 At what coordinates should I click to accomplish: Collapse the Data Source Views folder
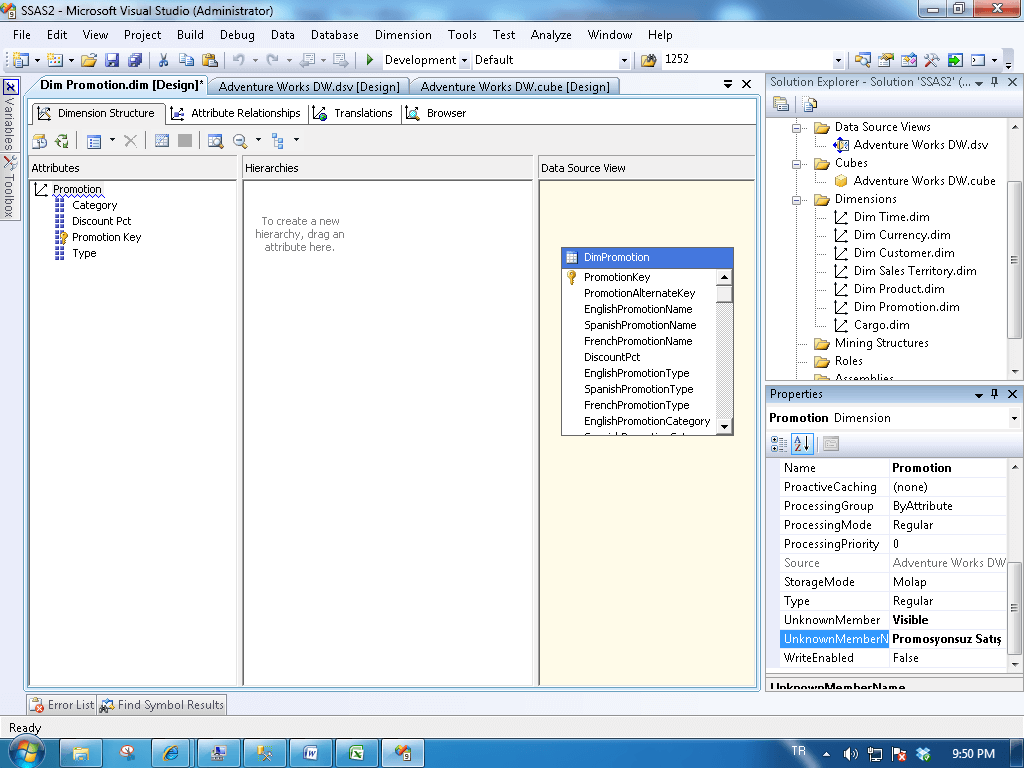coord(796,127)
